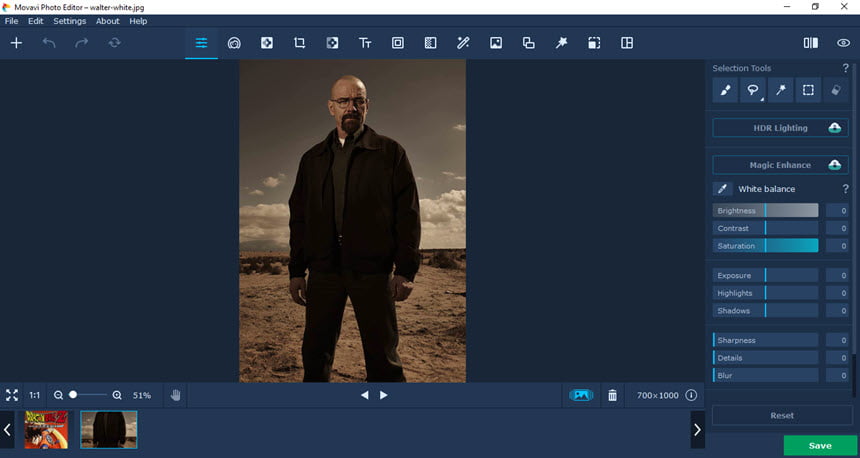Click the Brightness slider
This screenshot has width=860, height=458.
pyautogui.click(x=766, y=211)
